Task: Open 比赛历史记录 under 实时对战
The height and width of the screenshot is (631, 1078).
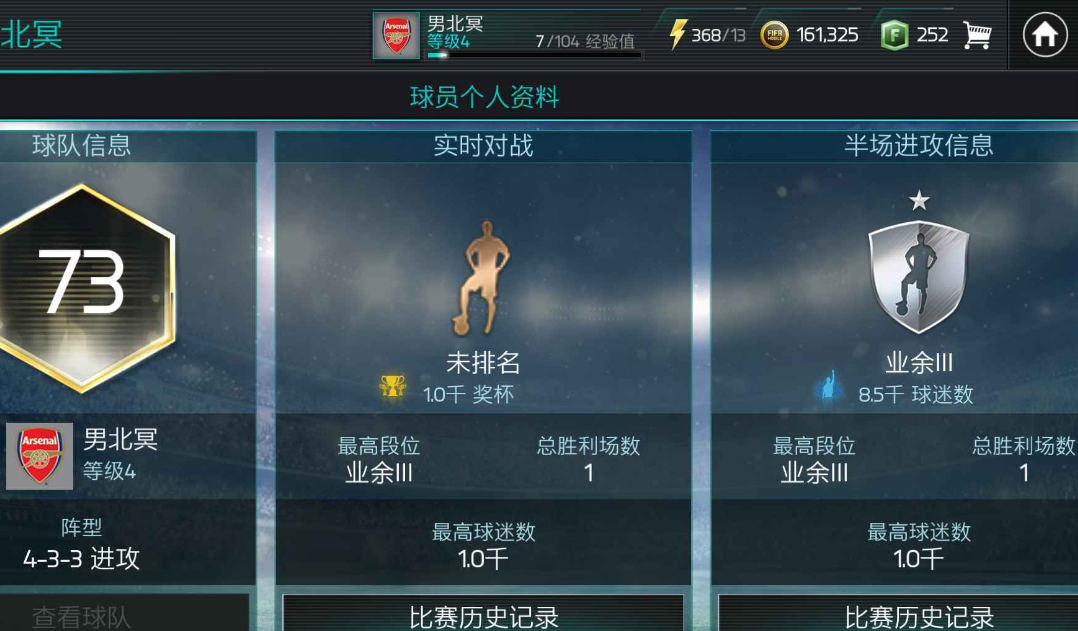Action: point(483,613)
